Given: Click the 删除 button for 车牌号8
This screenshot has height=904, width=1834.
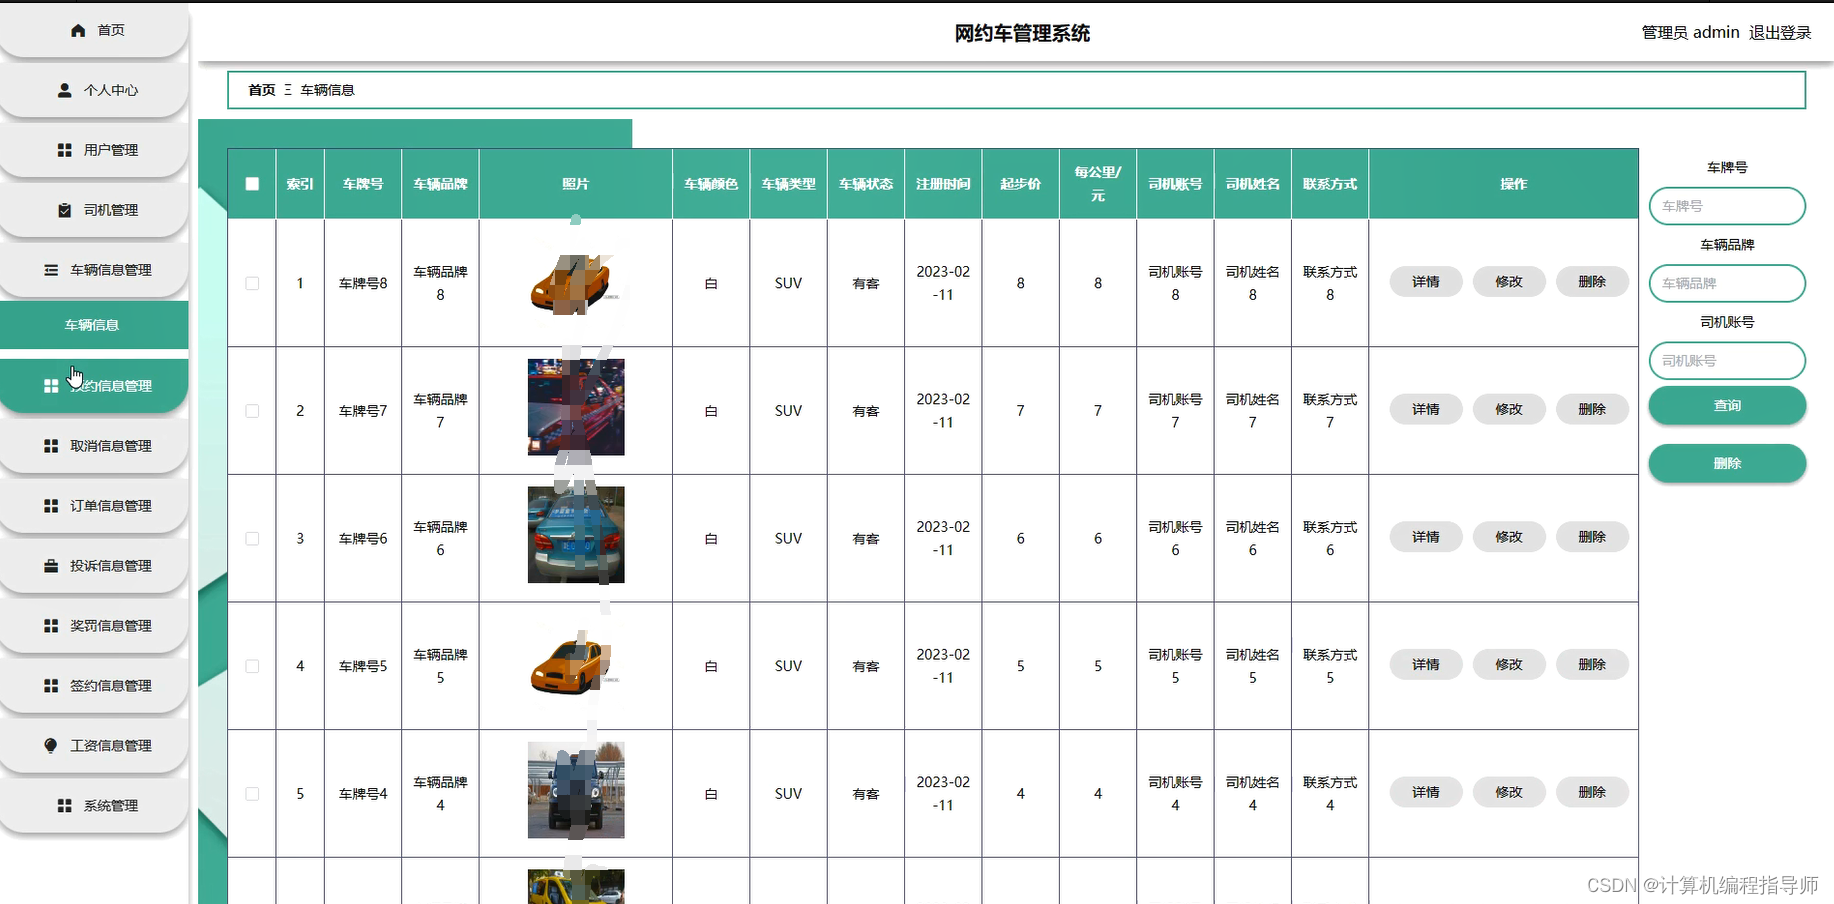Looking at the screenshot, I should (1592, 282).
